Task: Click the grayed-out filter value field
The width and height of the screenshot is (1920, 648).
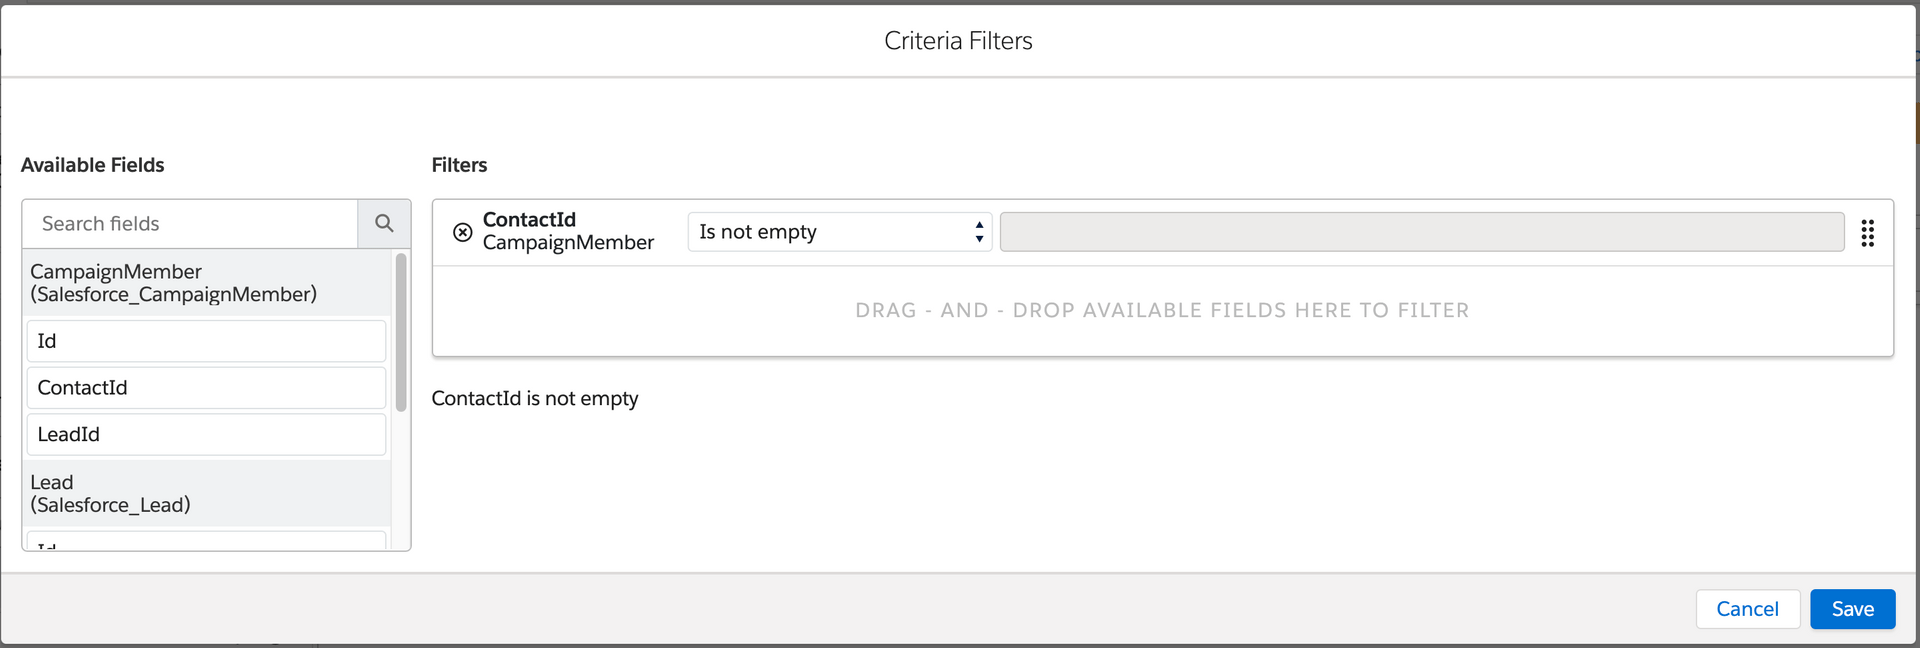Action: click(1420, 231)
